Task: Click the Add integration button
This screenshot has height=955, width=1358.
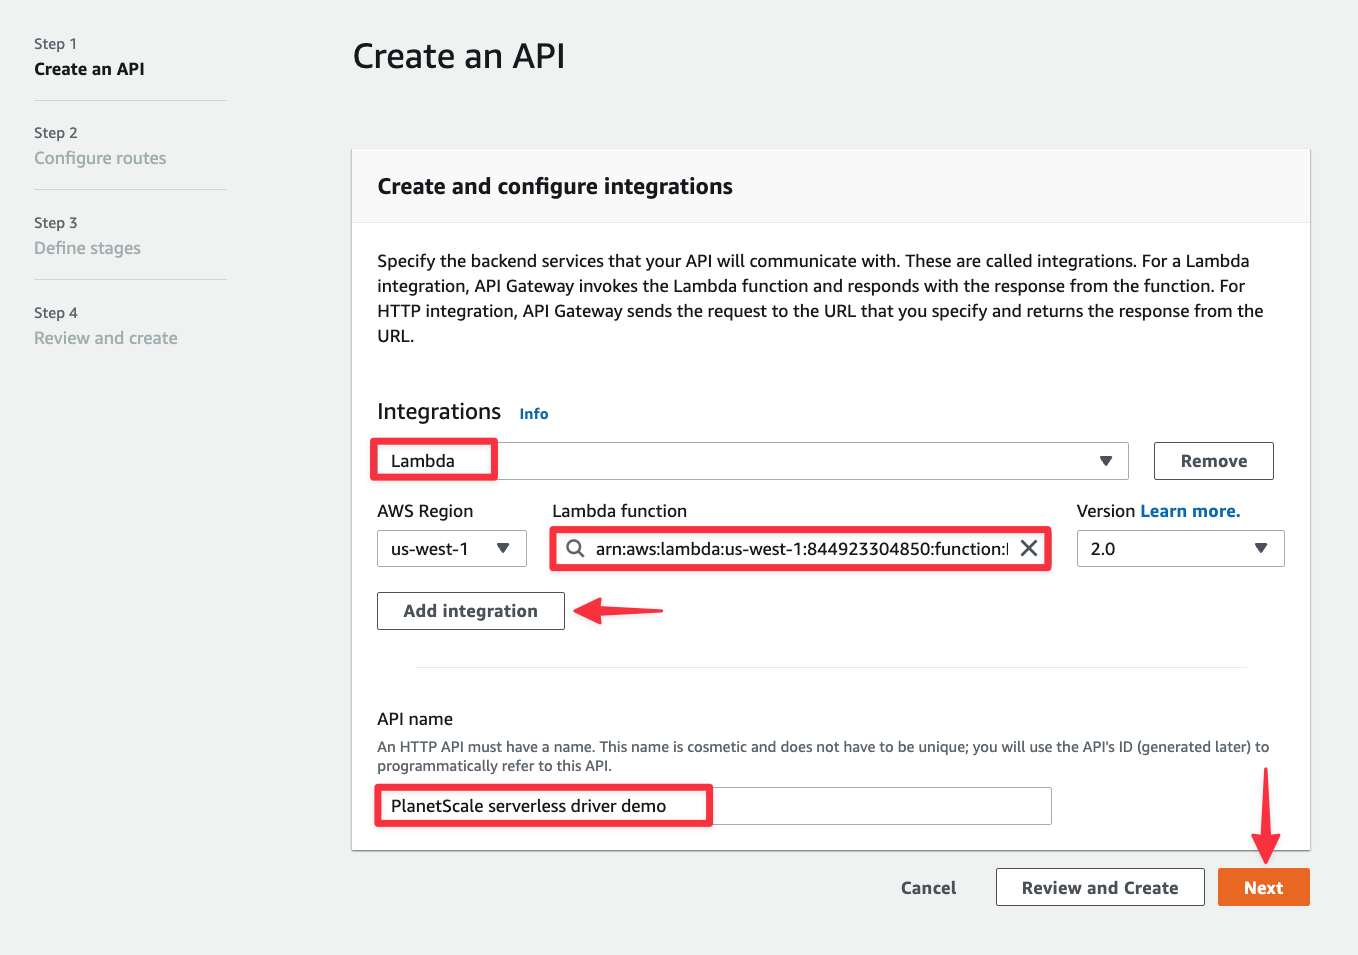Action: tap(470, 611)
